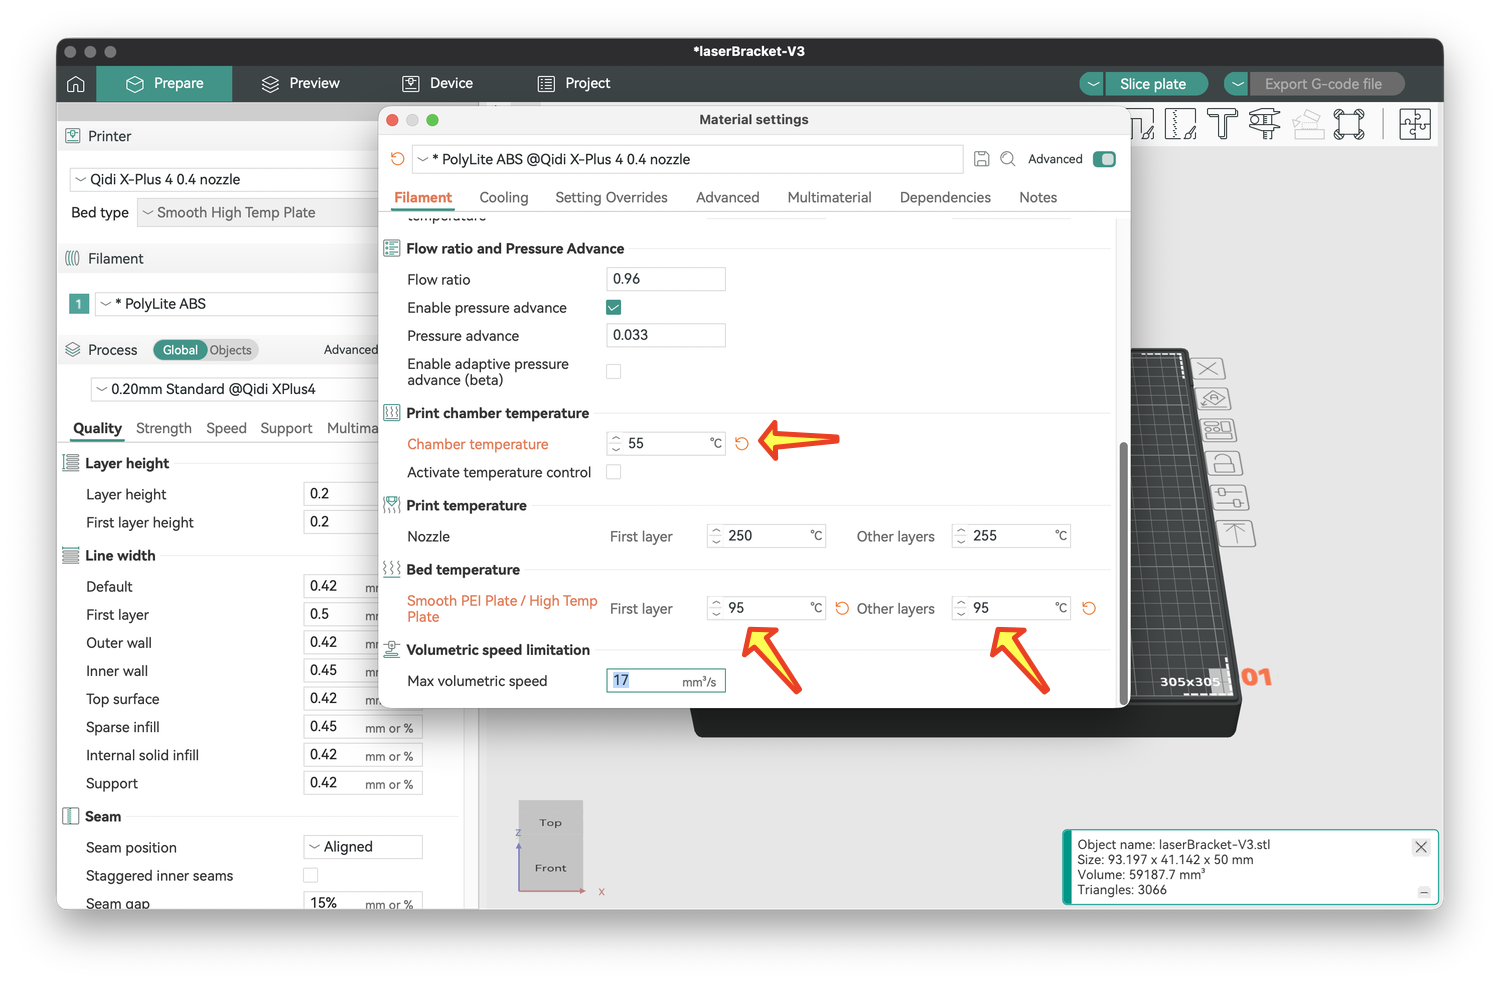
Task: Click the Home icon in top bar
Action: click(76, 84)
